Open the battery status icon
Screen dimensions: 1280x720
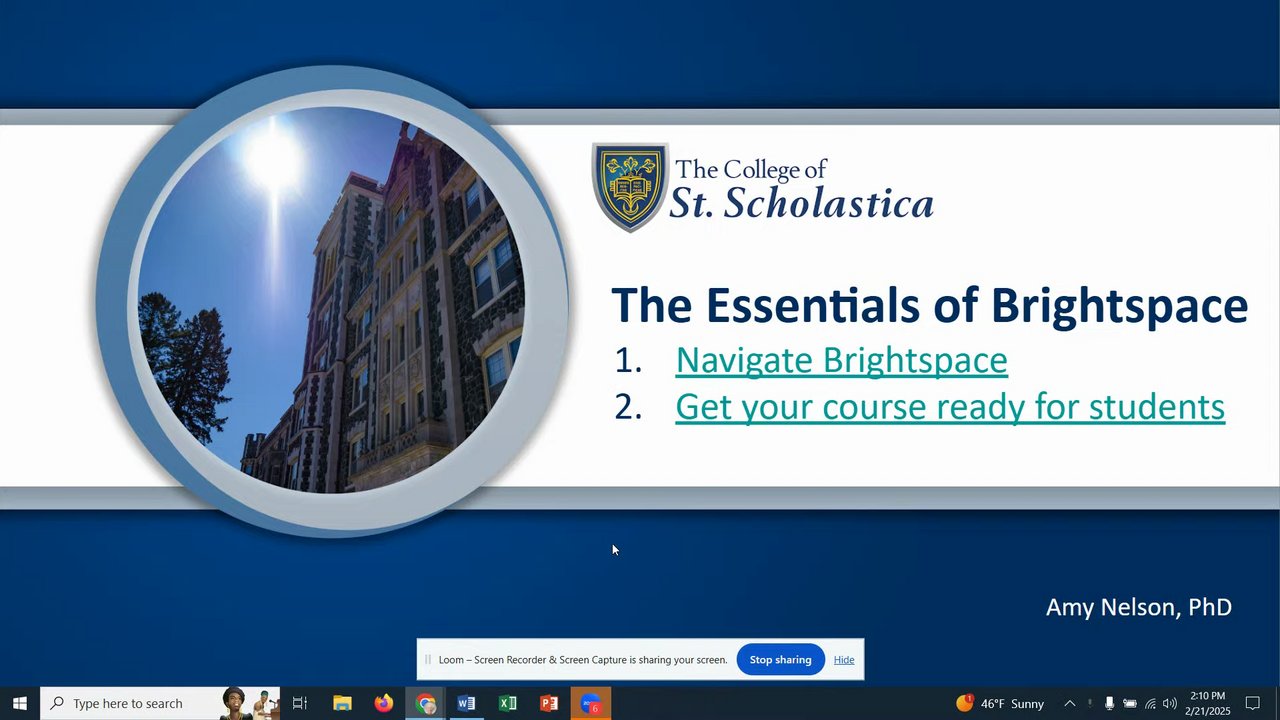(x=1130, y=703)
